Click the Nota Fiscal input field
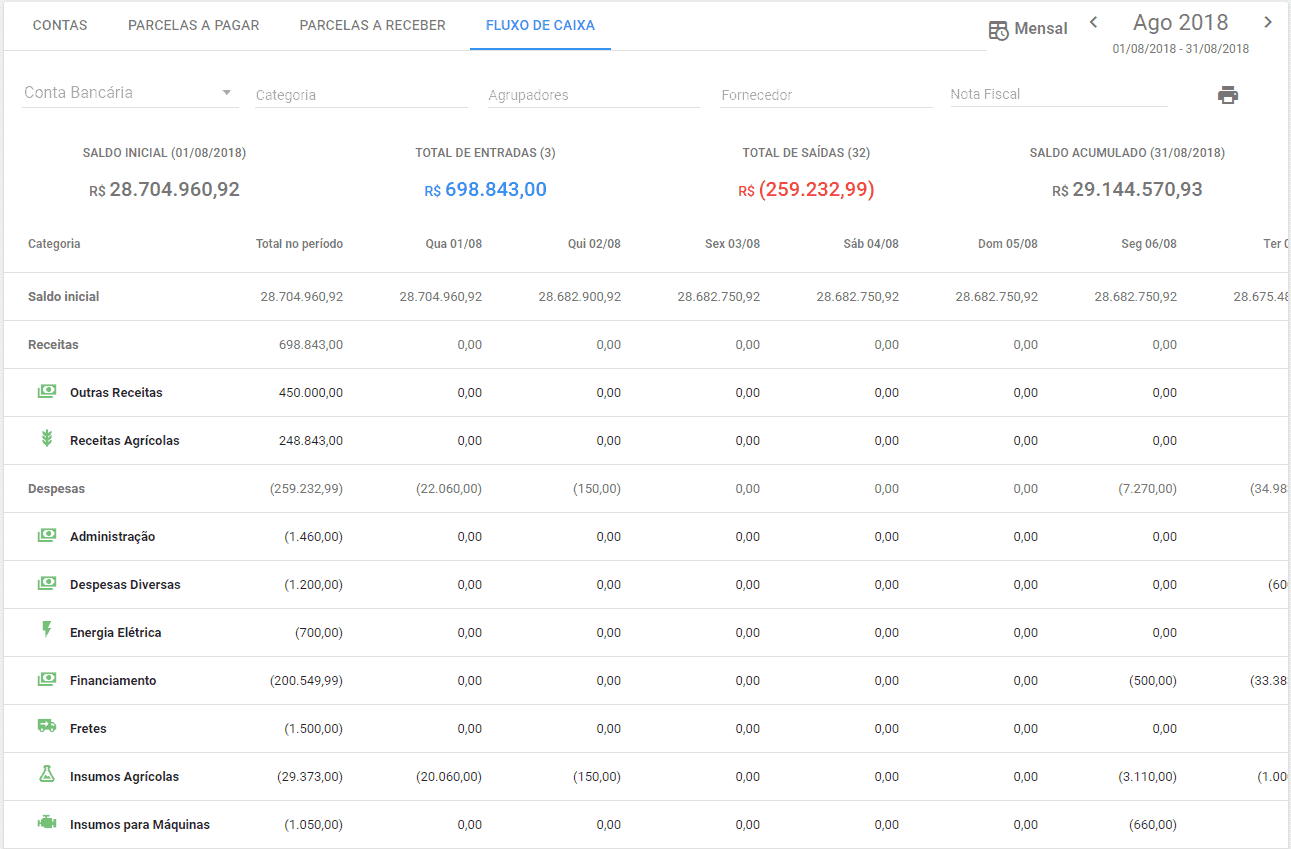The height and width of the screenshot is (849, 1291). click(1058, 94)
